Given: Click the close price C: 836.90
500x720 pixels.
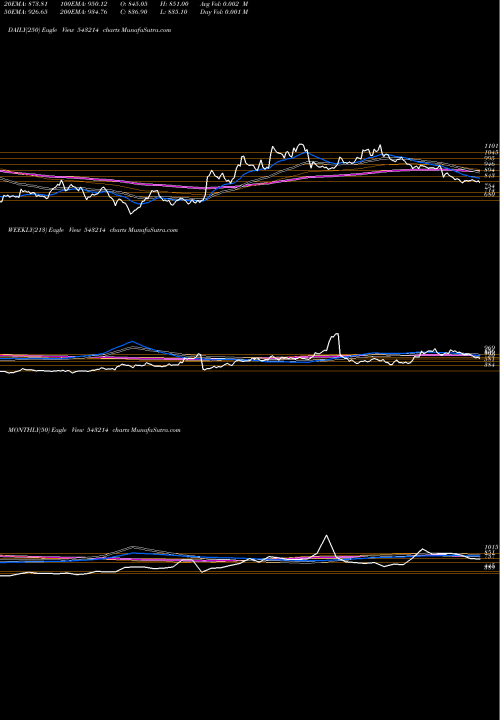Looking at the screenshot, I should point(136,12).
